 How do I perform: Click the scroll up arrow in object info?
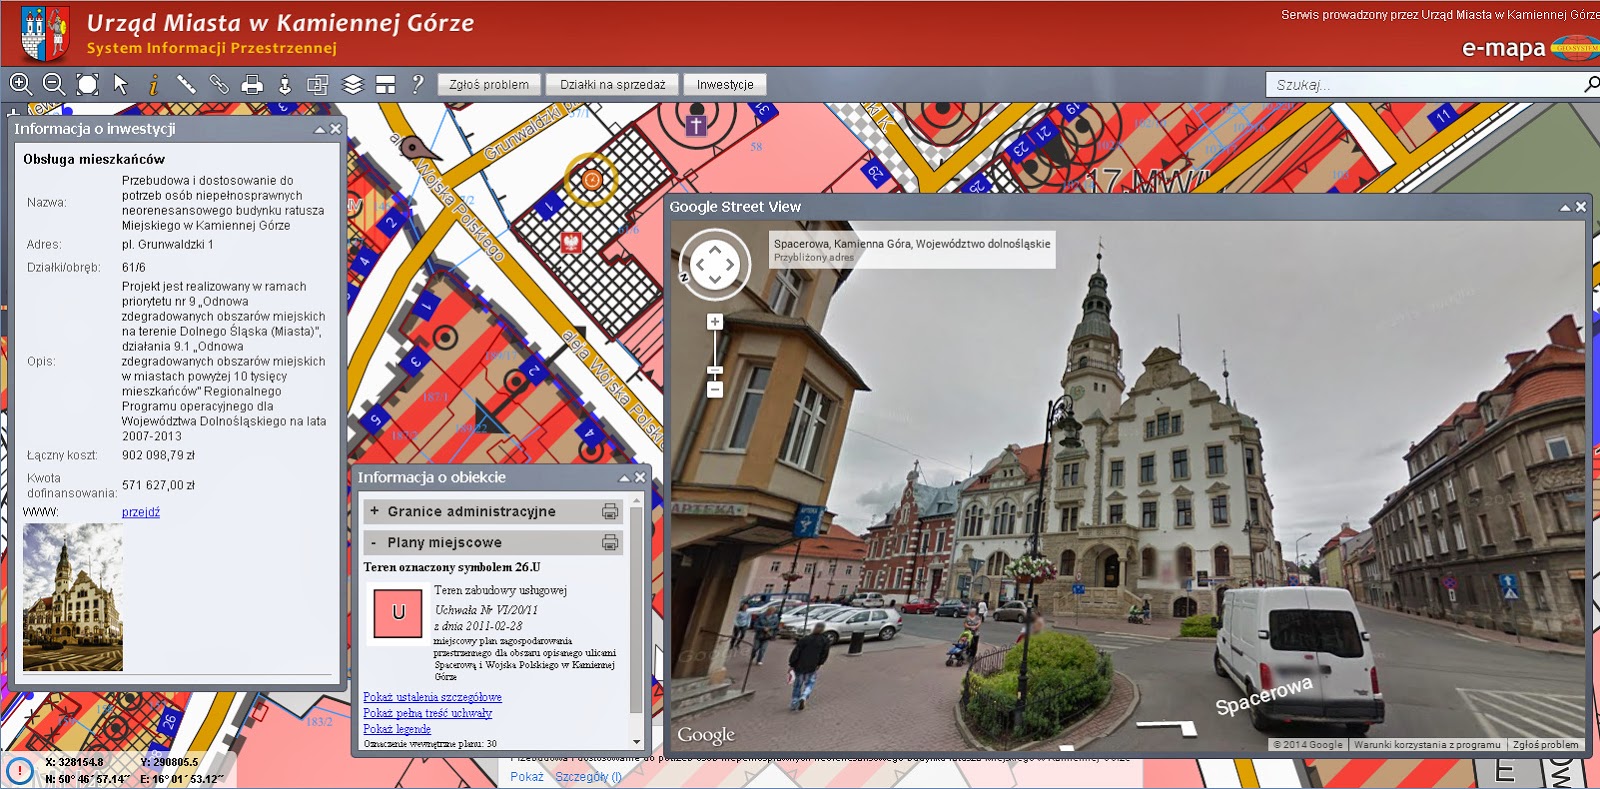636,501
